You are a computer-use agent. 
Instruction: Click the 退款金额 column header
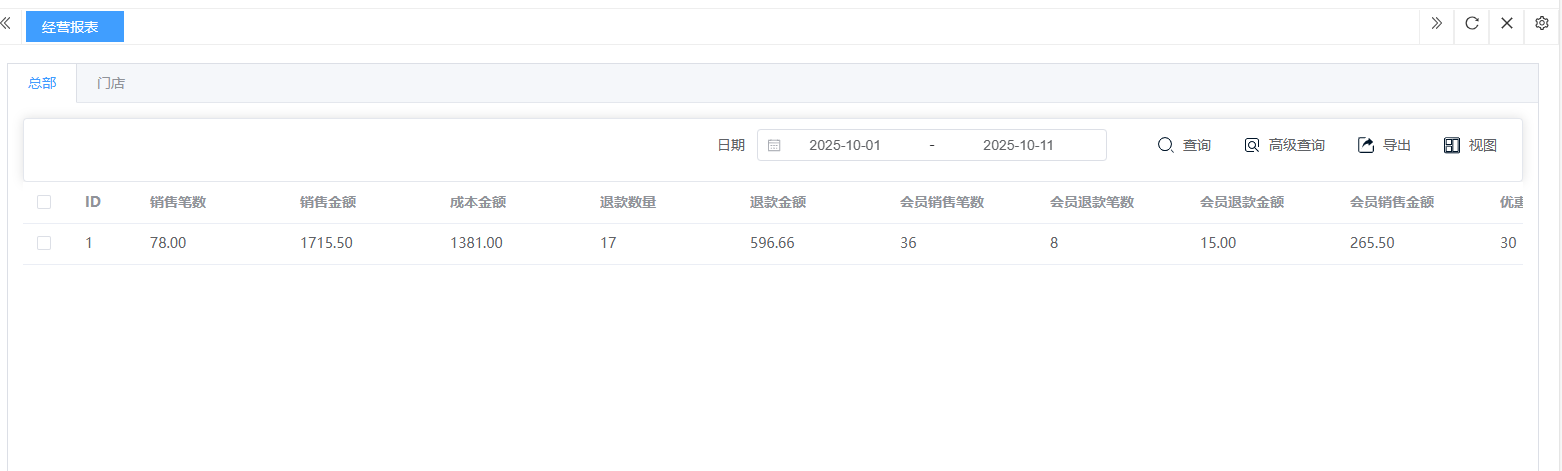coord(778,202)
